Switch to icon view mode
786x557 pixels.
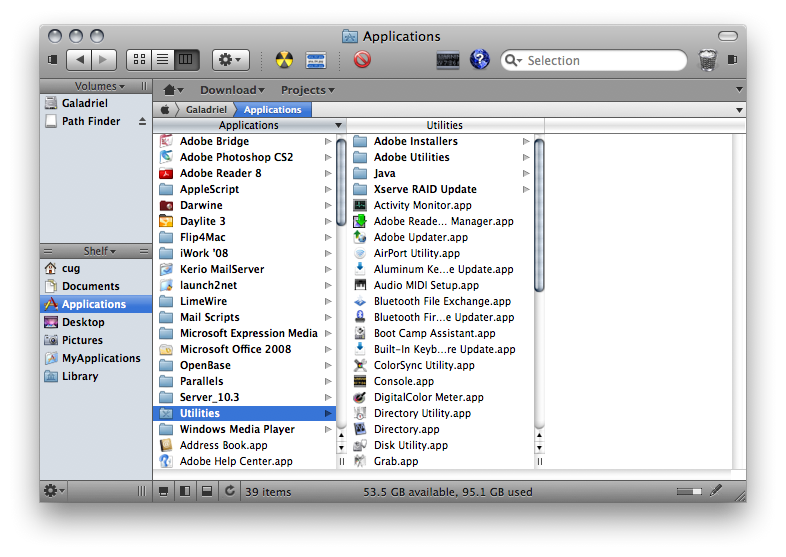[139, 60]
